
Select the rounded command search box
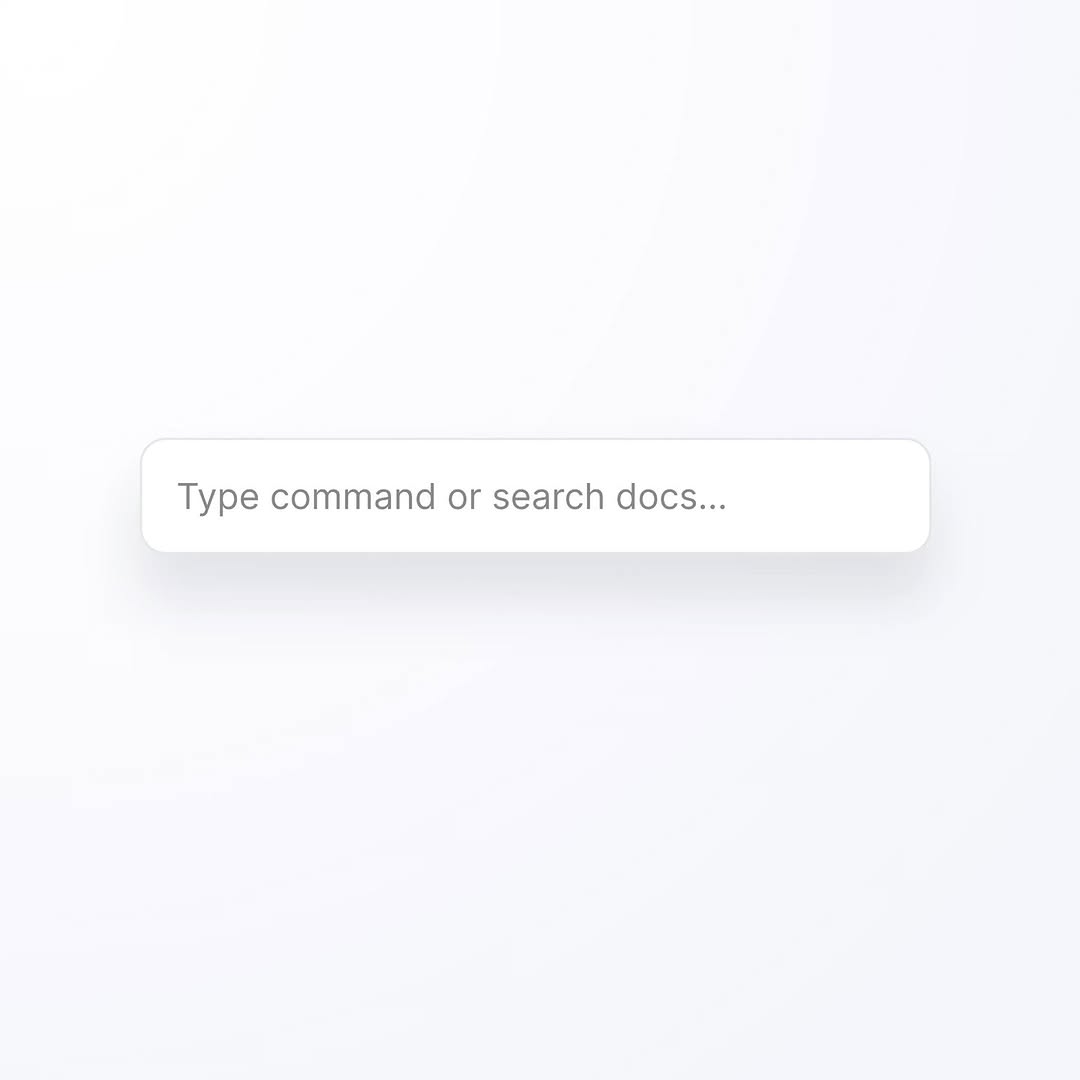pos(535,495)
